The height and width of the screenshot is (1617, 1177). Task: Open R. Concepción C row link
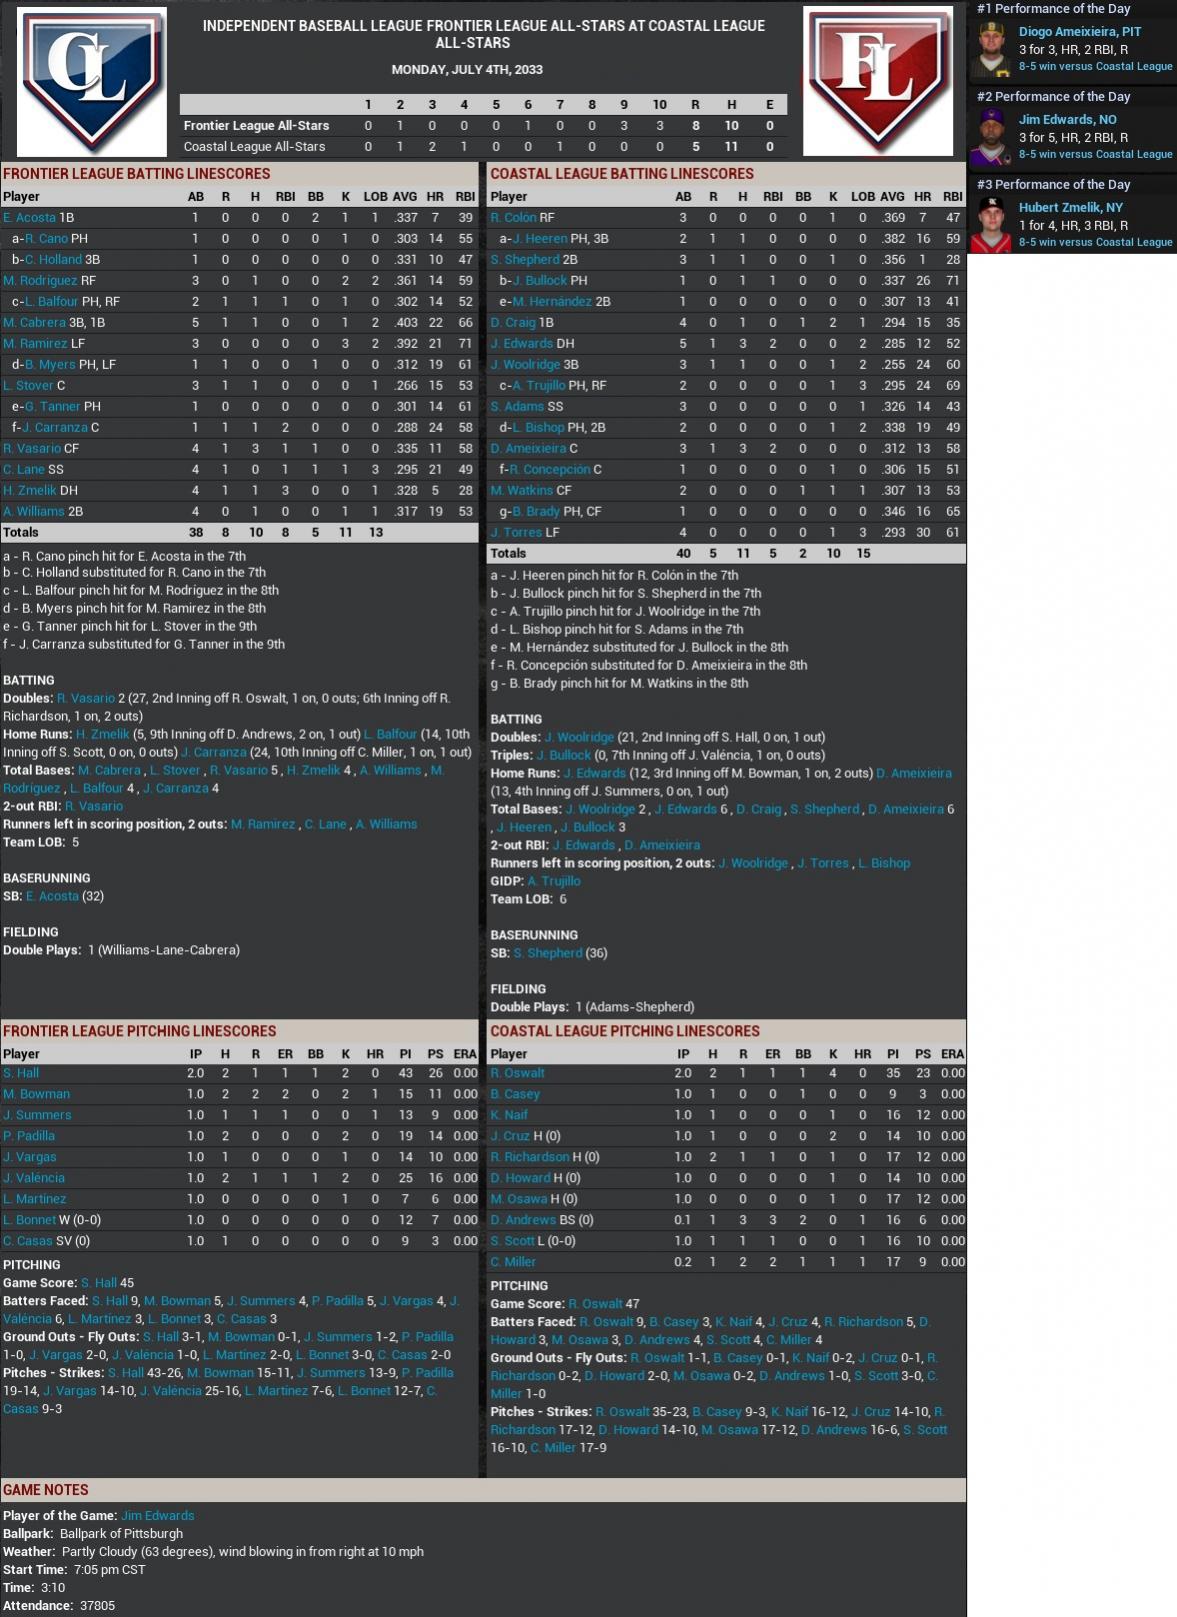click(x=549, y=469)
